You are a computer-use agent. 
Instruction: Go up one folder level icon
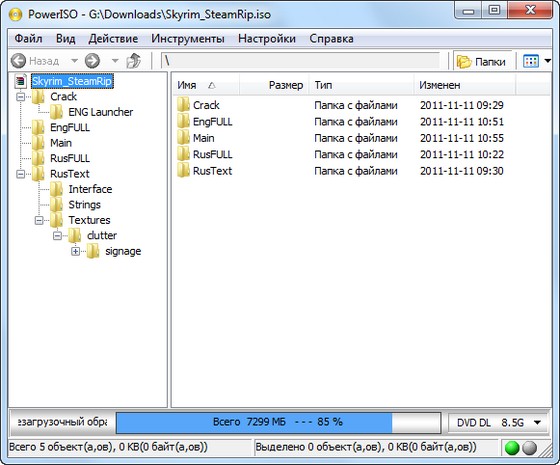(134, 61)
